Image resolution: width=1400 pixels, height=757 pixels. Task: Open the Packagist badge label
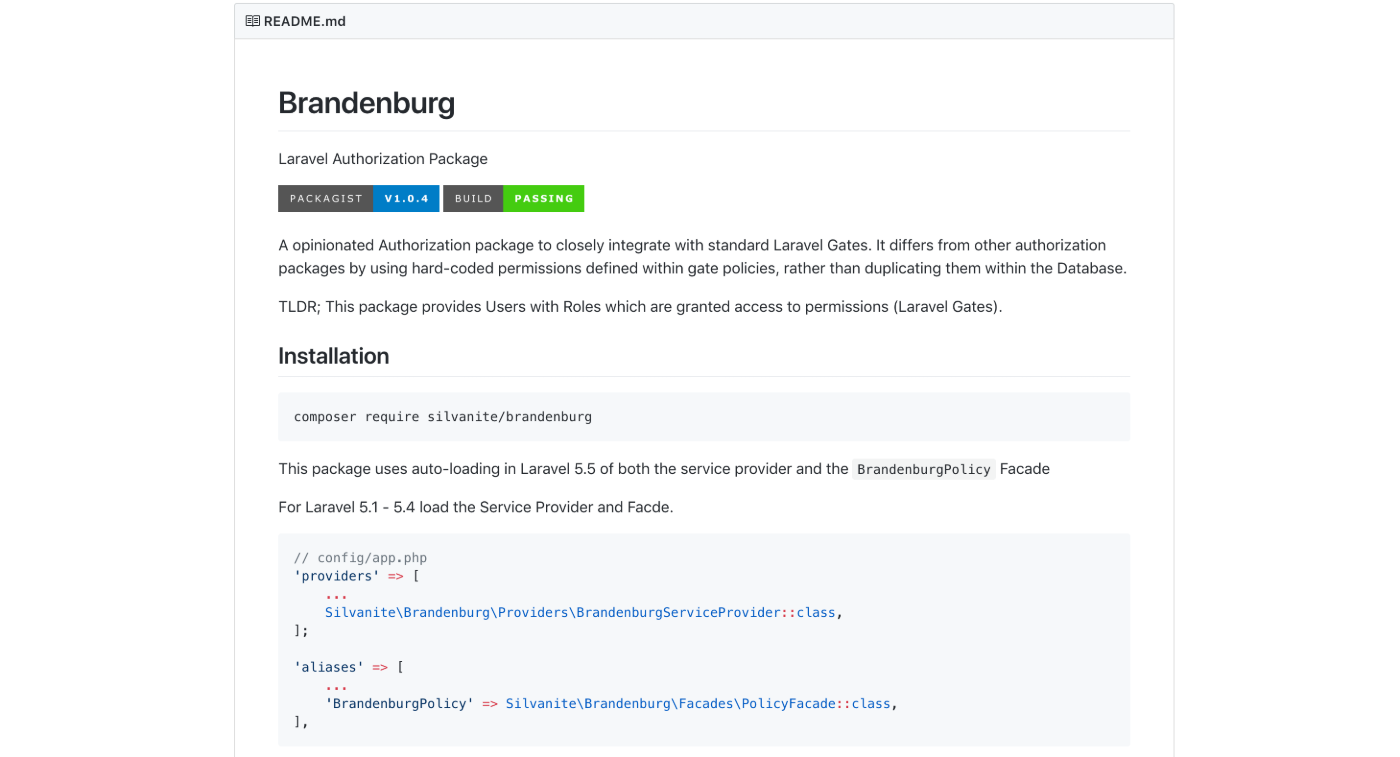(x=326, y=199)
